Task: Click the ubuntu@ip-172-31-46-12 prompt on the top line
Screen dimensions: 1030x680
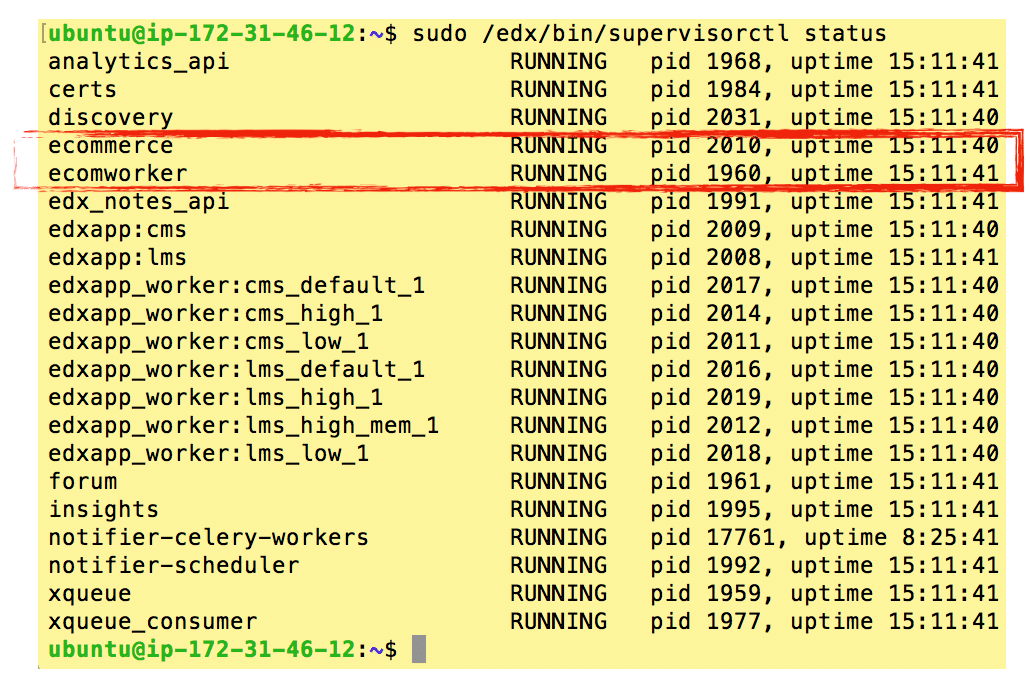Action: tap(202, 34)
